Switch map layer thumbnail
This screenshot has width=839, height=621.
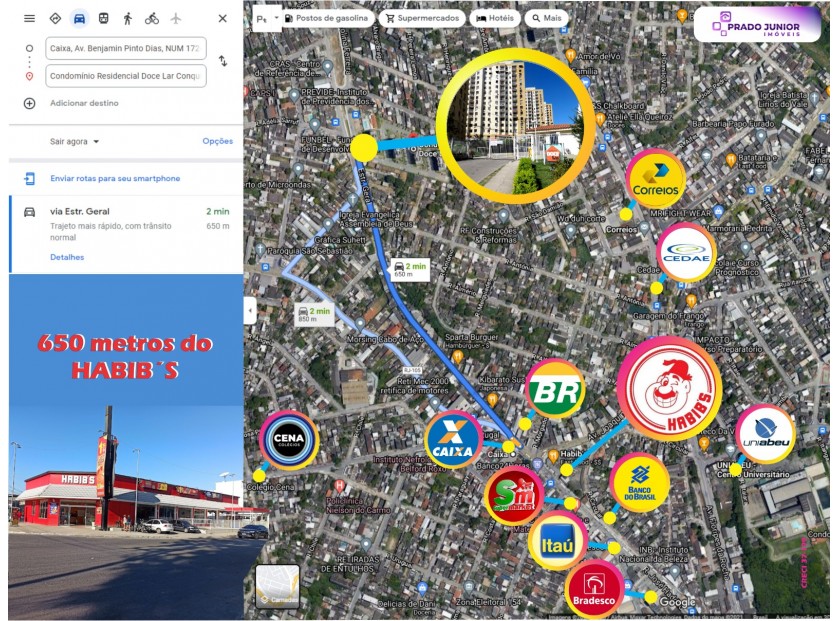[x=277, y=586]
